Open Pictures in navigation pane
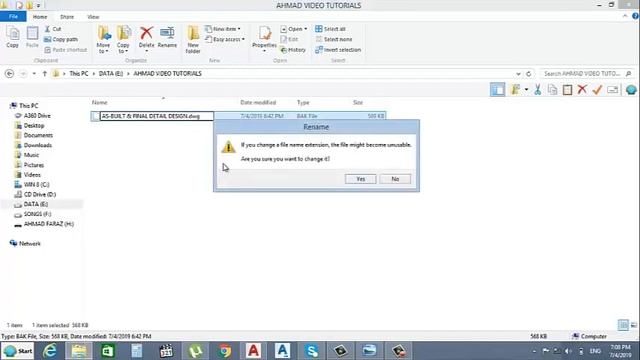 coord(33,165)
